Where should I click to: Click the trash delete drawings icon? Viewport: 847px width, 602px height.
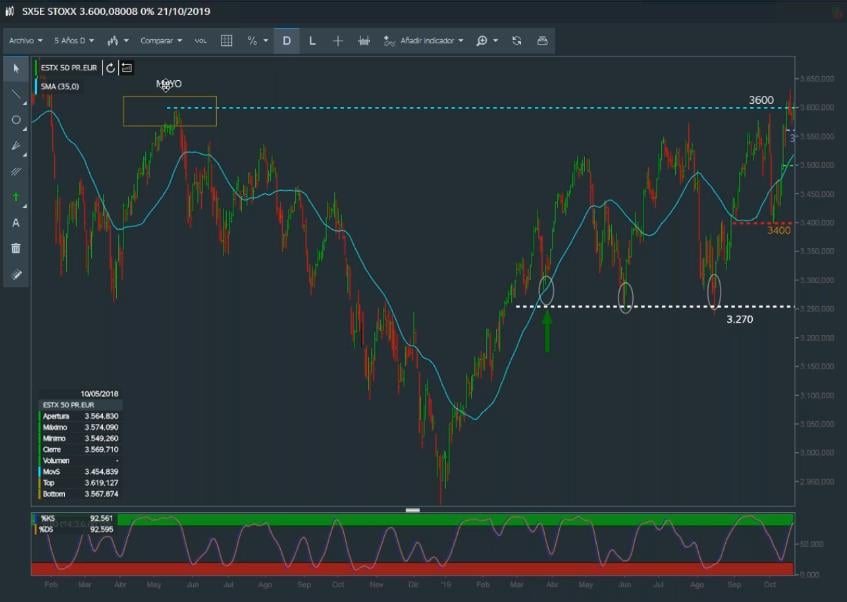click(16, 248)
